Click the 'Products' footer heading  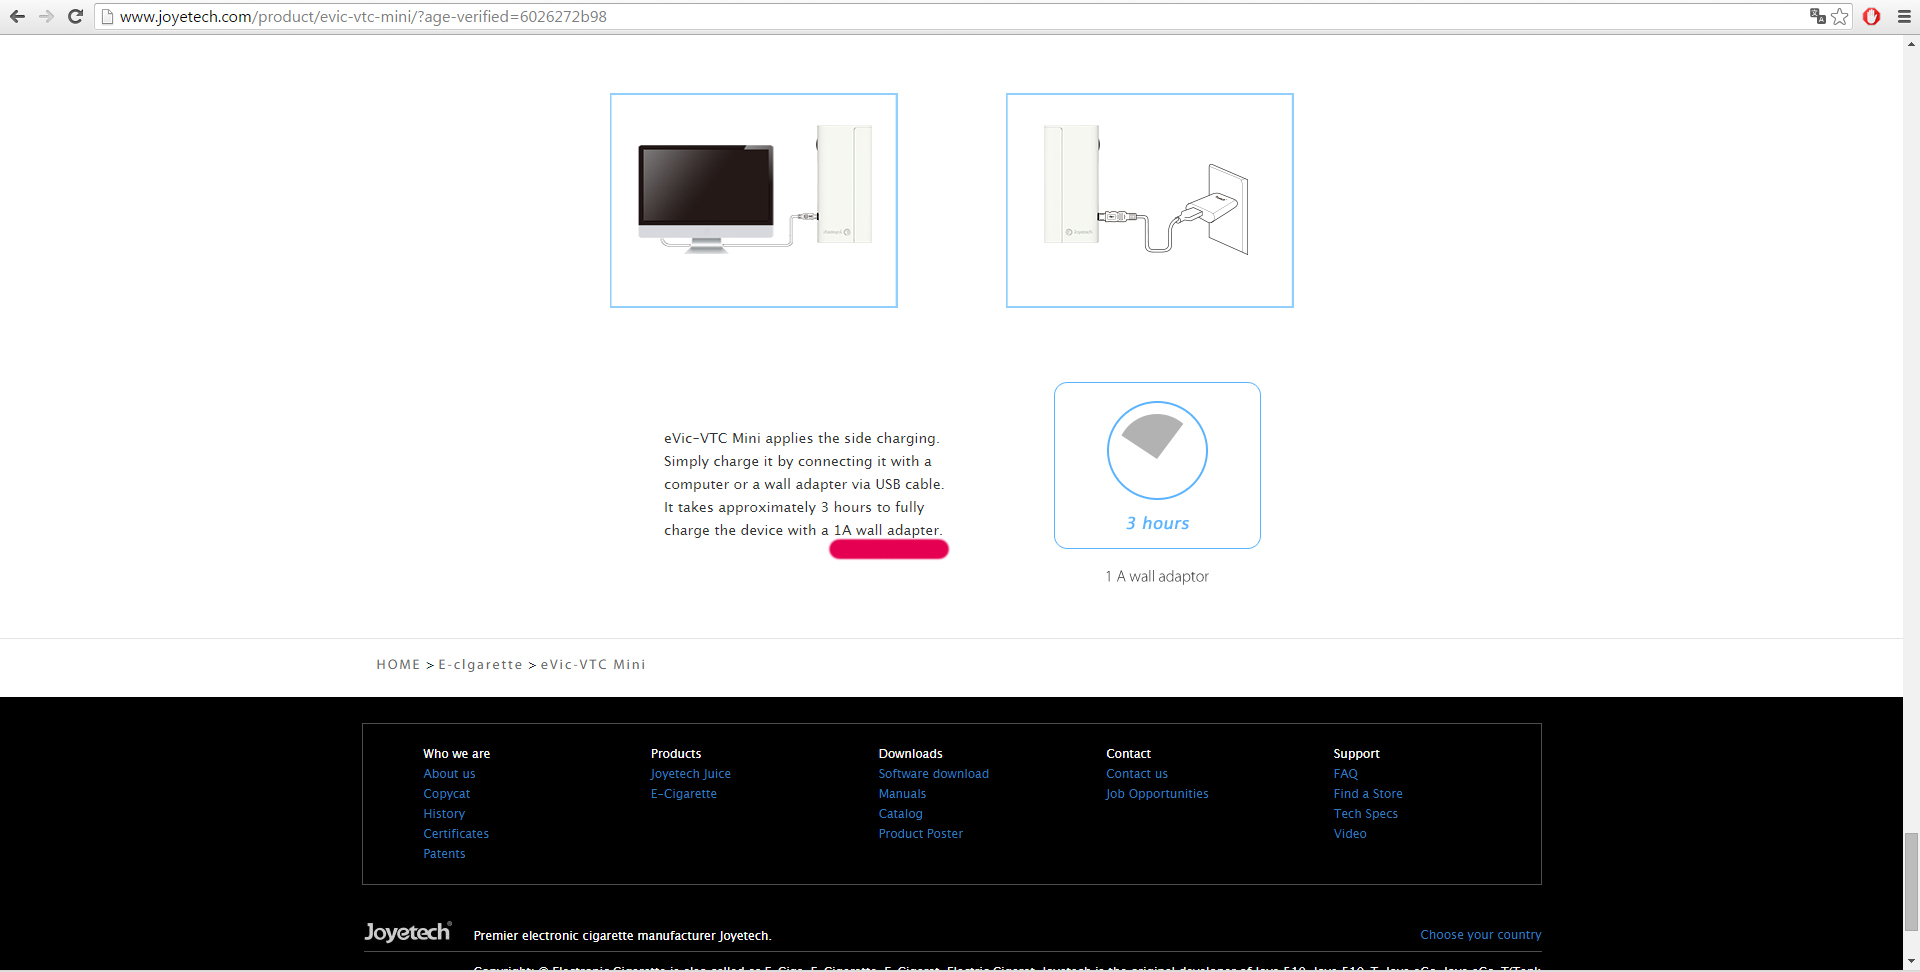coord(676,754)
